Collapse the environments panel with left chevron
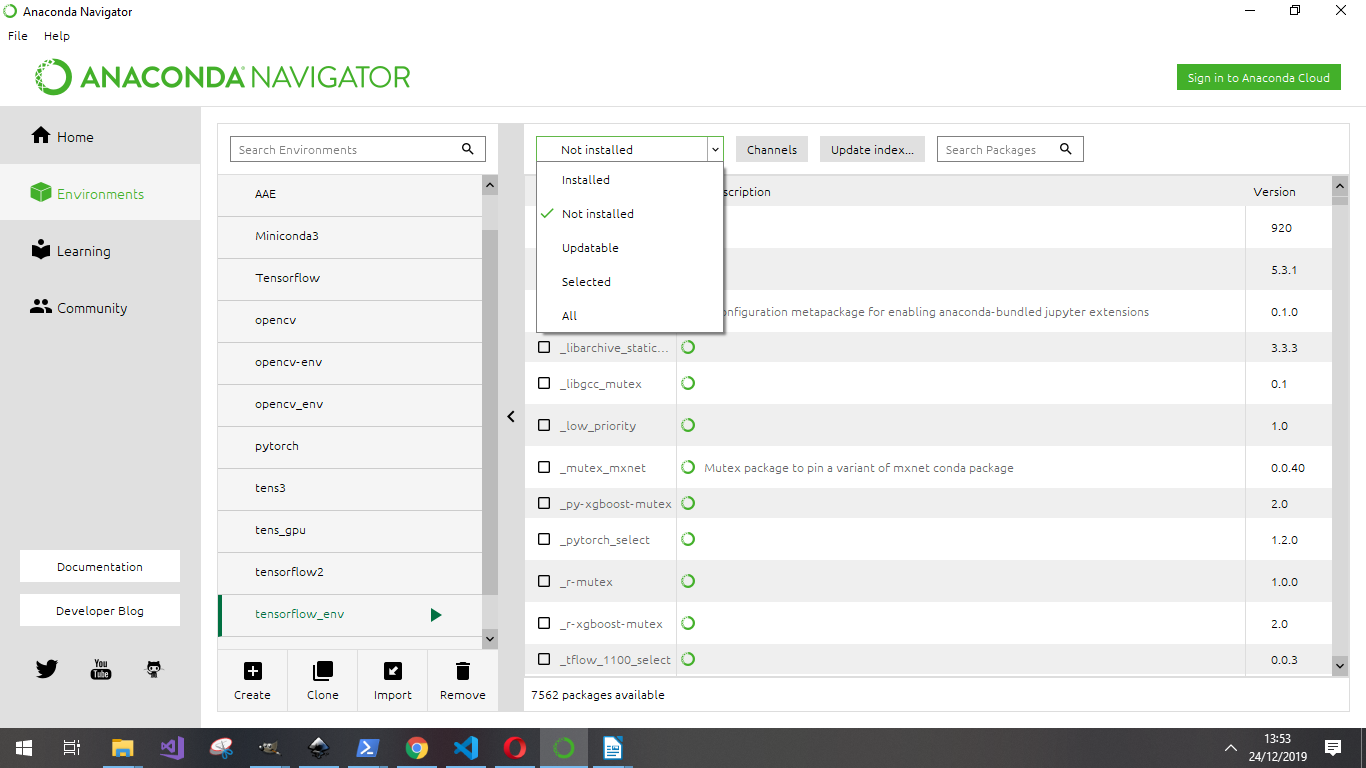 [x=511, y=417]
